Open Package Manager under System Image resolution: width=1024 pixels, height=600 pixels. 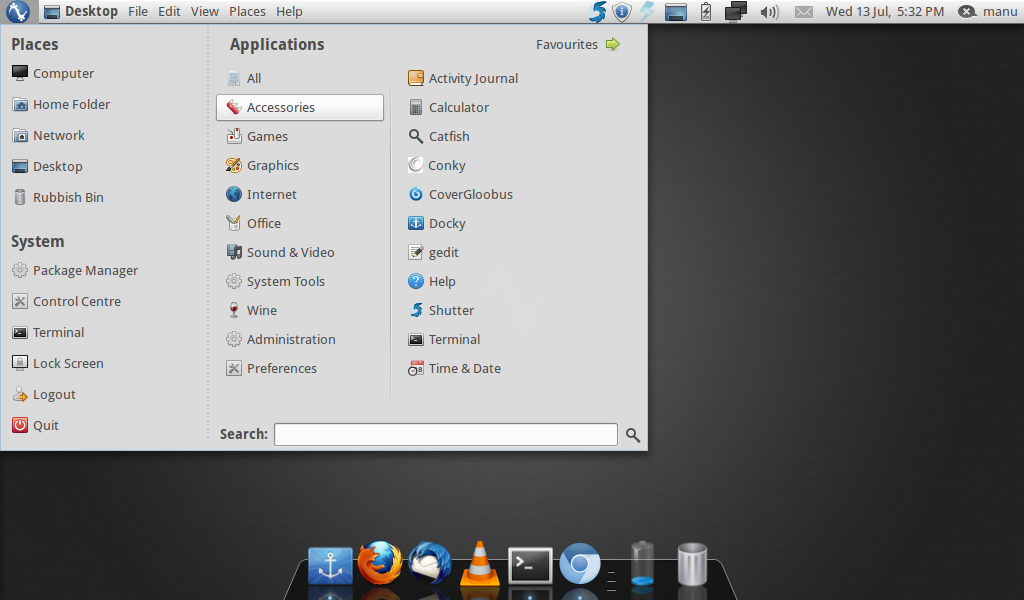75,270
